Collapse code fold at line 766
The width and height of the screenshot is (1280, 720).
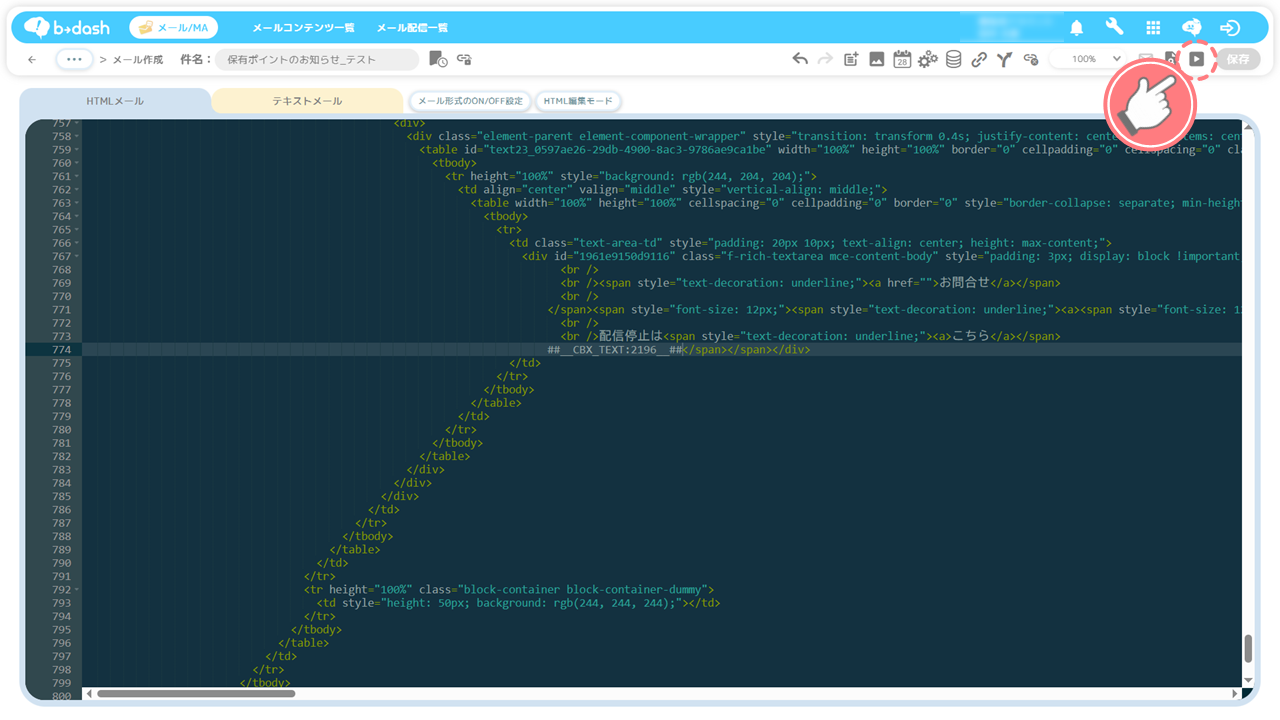pos(78,243)
